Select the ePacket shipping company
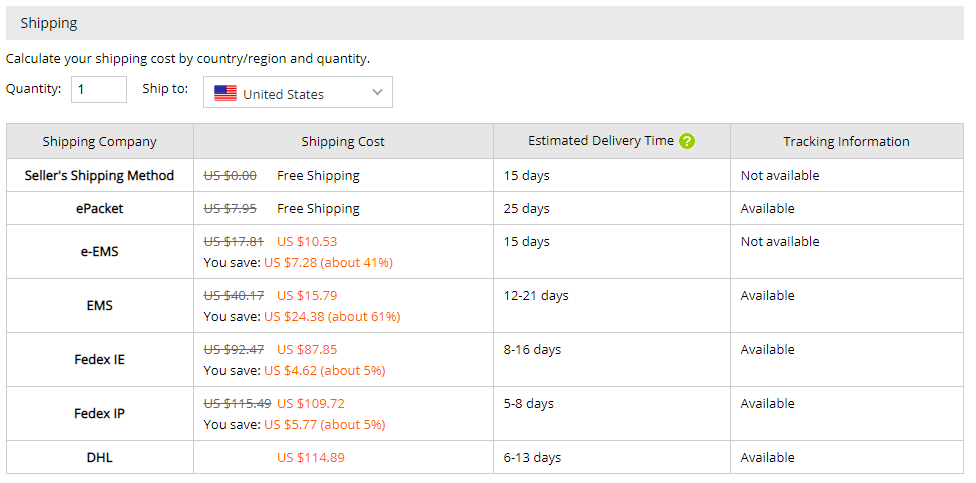 coord(100,209)
